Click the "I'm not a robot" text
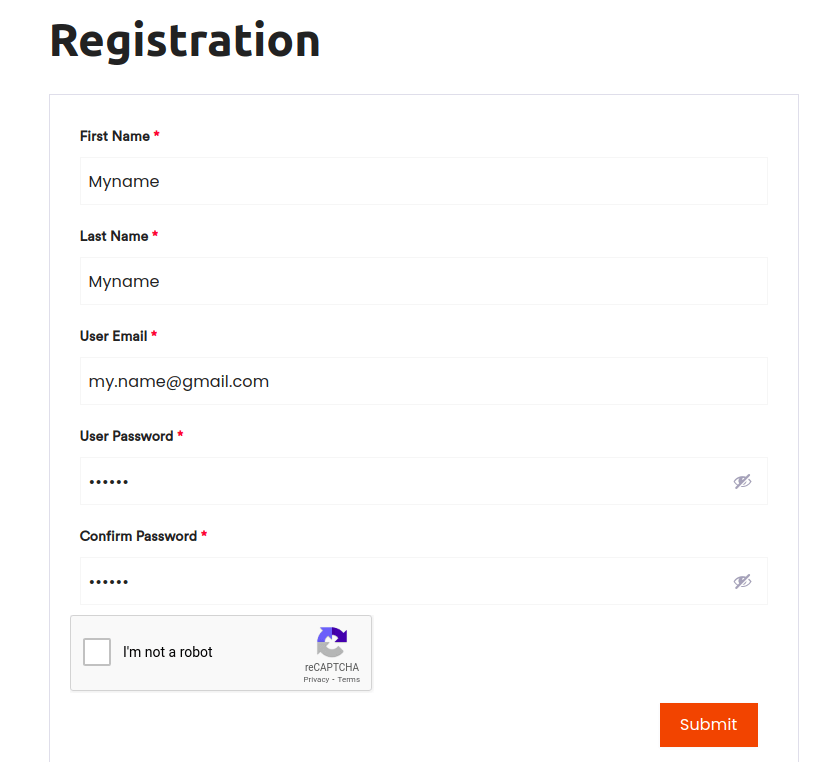The height and width of the screenshot is (762, 817). click(168, 652)
